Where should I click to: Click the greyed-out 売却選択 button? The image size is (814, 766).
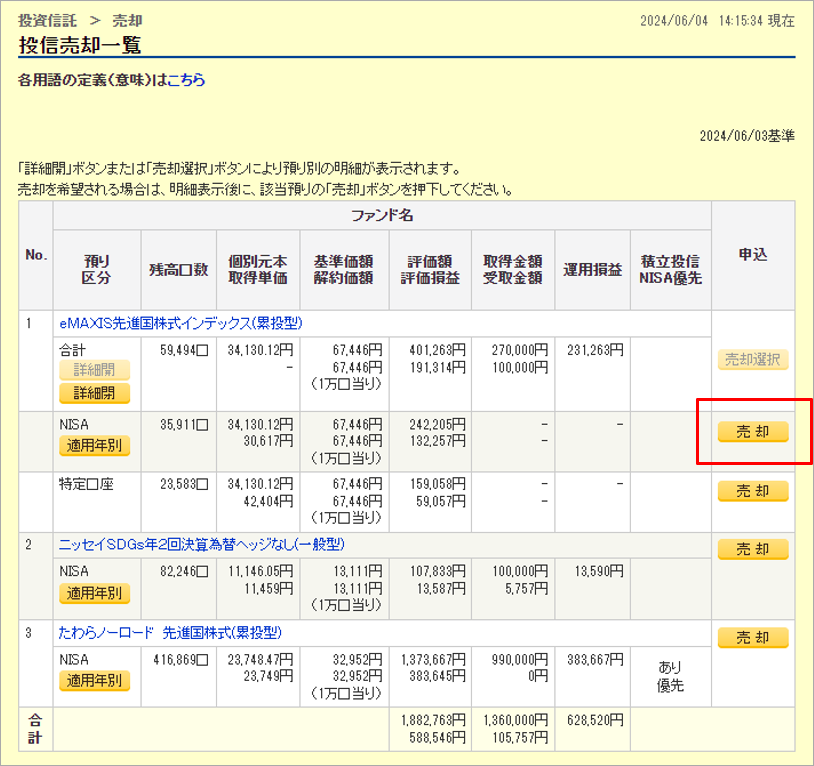pyautogui.click(x=752, y=360)
